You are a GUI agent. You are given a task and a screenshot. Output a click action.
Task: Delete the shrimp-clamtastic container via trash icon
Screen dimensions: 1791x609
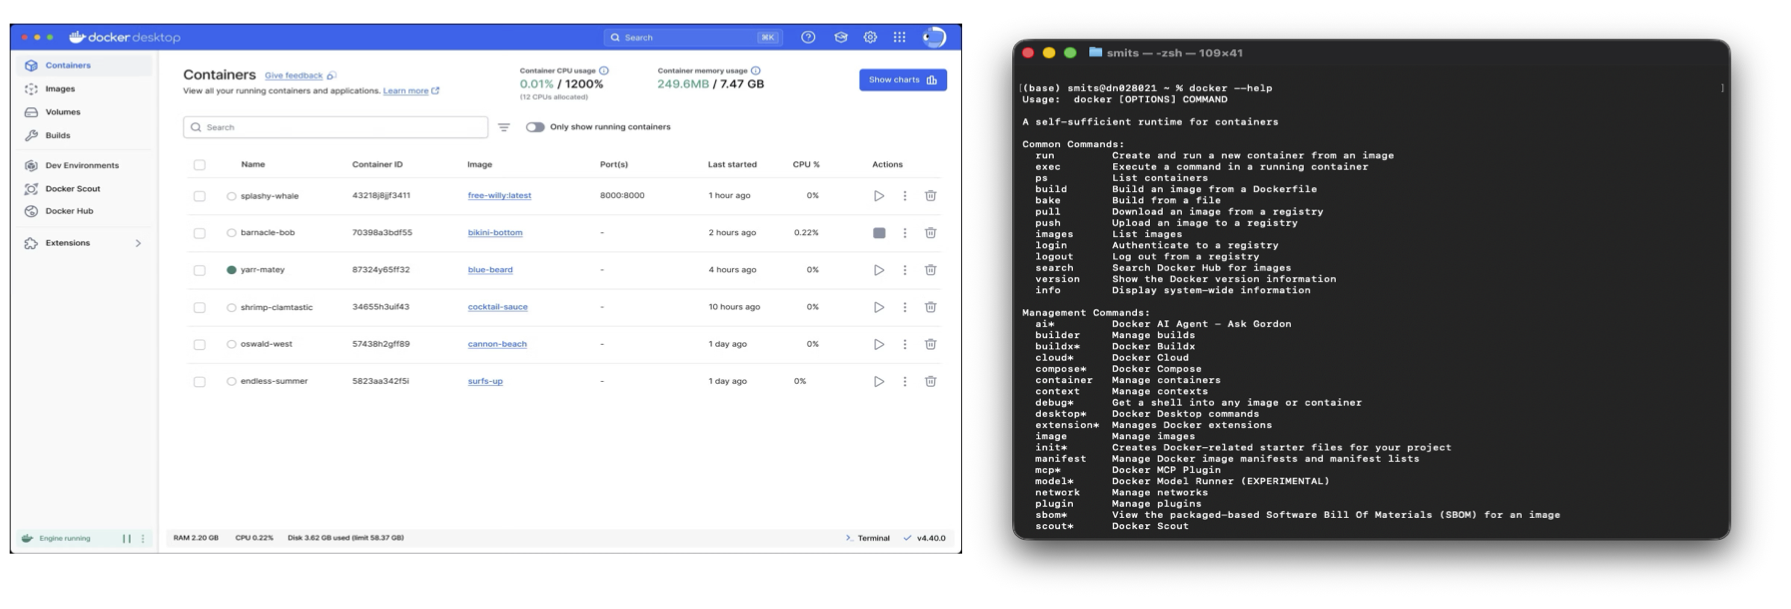click(930, 307)
